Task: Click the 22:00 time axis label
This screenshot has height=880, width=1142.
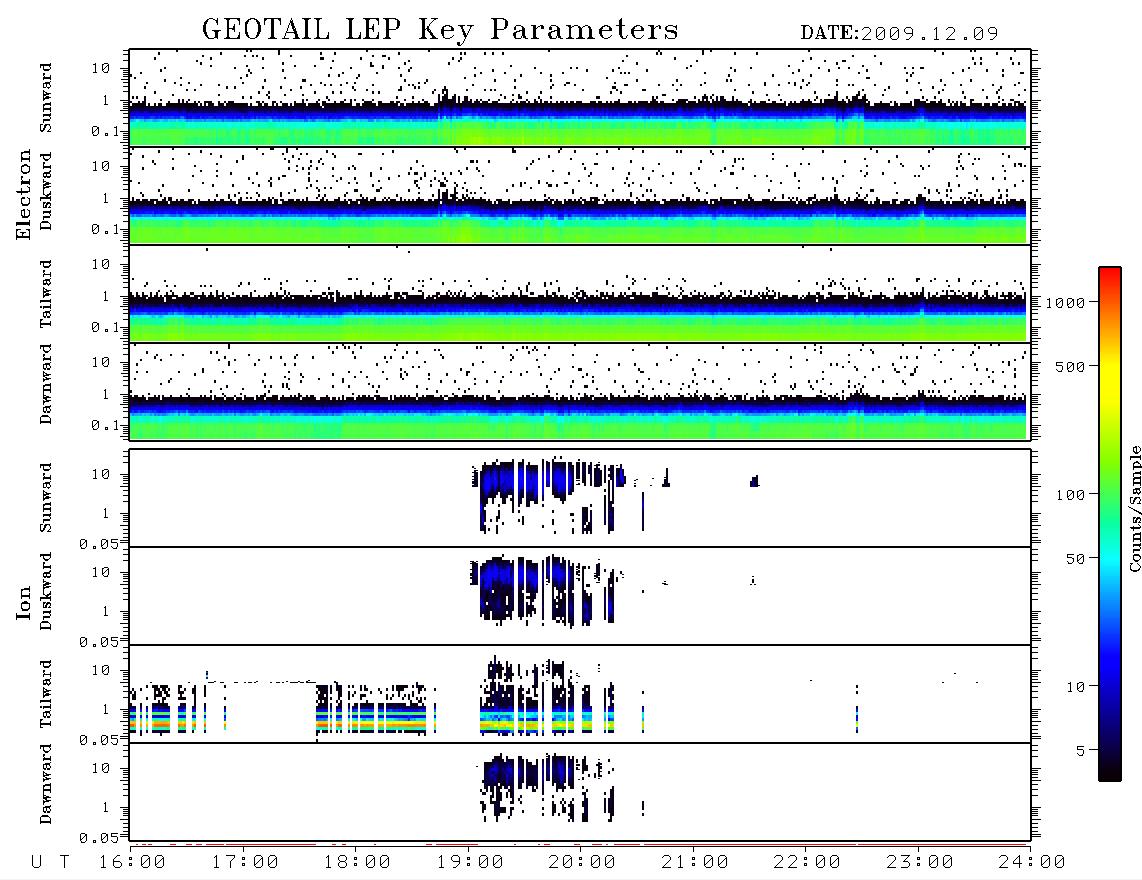Action: [x=808, y=862]
